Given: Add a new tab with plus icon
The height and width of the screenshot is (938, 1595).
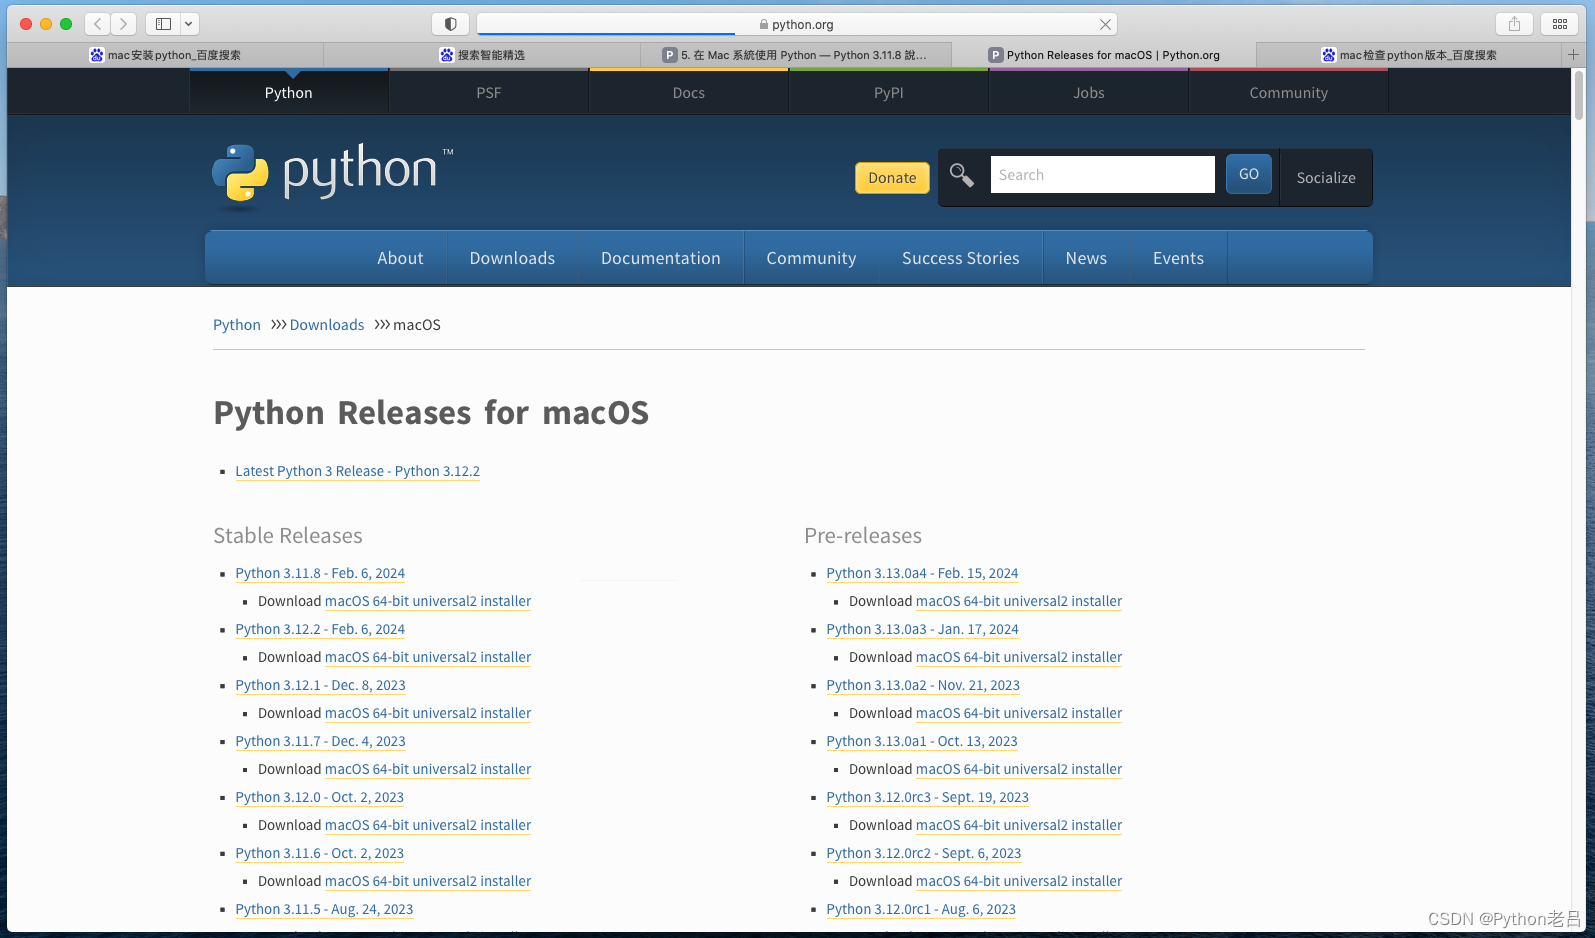Looking at the screenshot, I should tap(1573, 55).
